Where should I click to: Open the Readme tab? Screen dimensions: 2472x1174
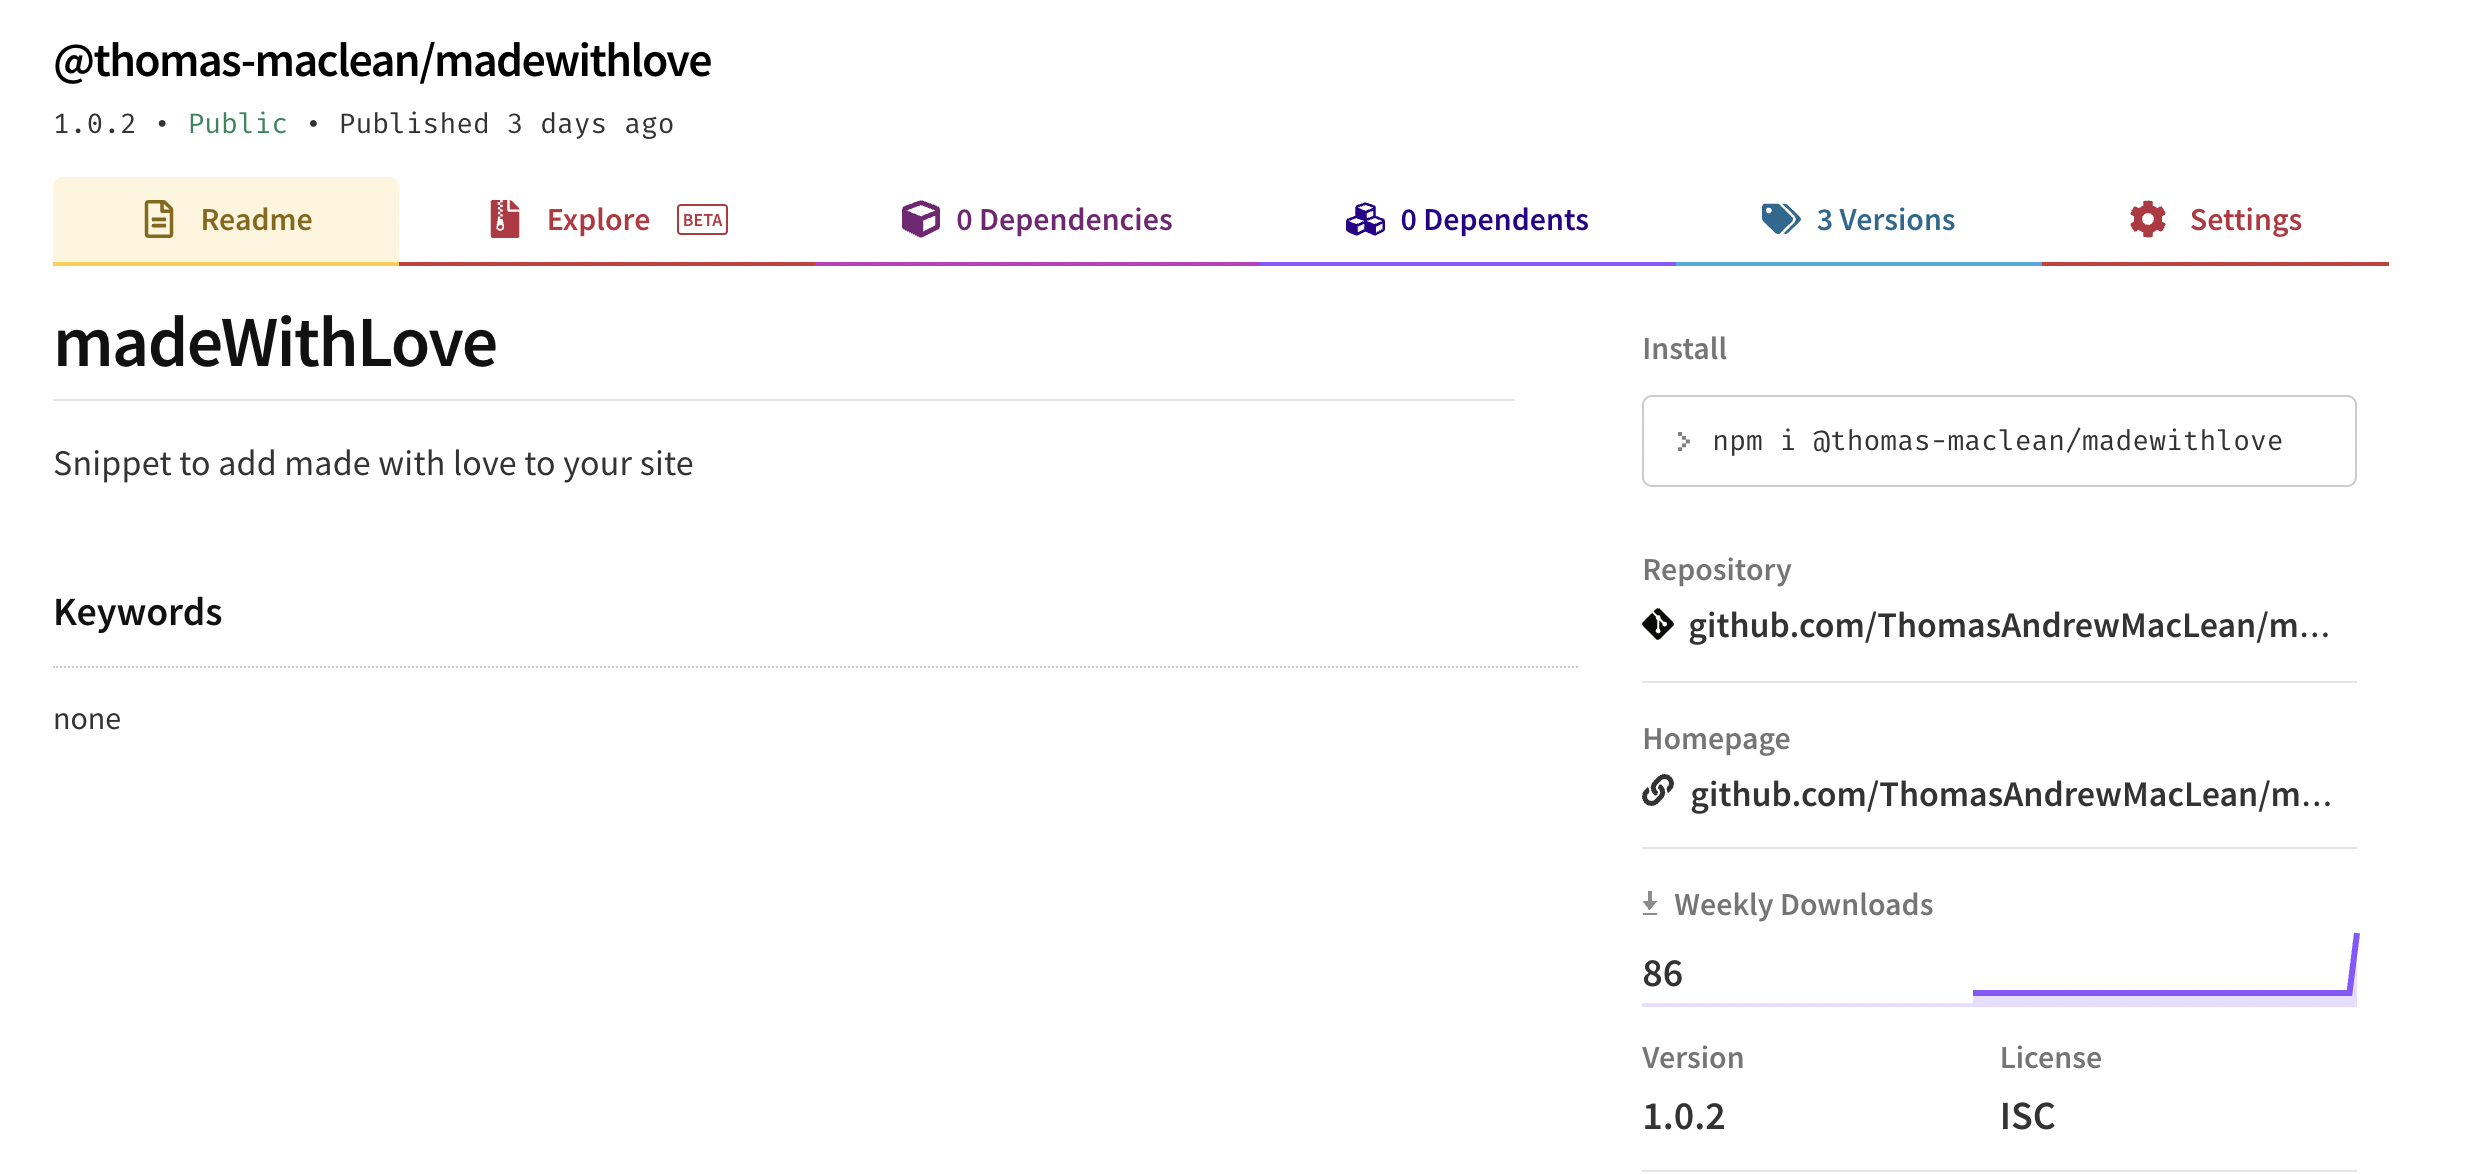(x=226, y=220)
